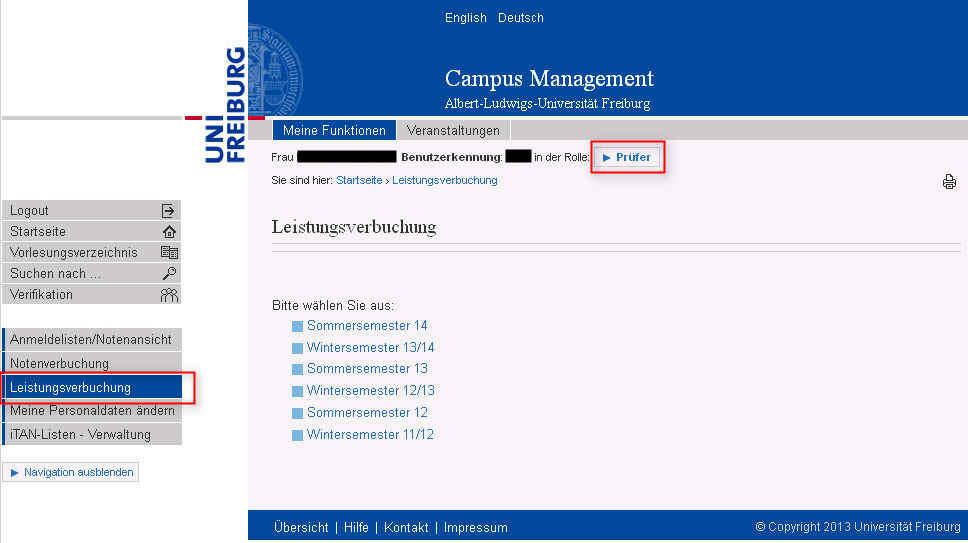Click the Campus Management title

(549, 78)
